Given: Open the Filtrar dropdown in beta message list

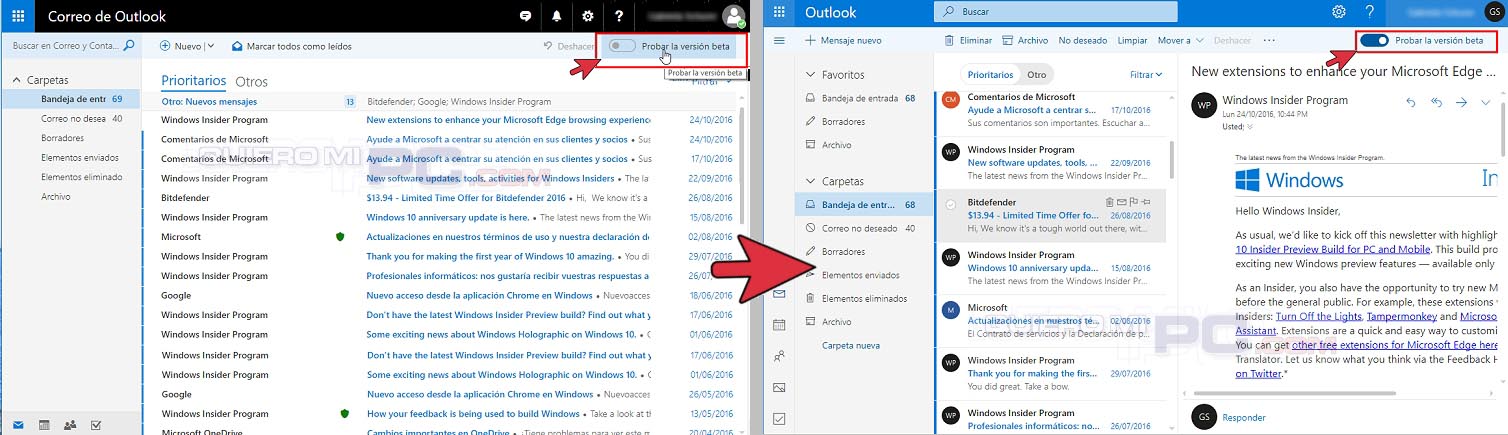Looking at the screenshot, I should click(x=1146, y=75).
